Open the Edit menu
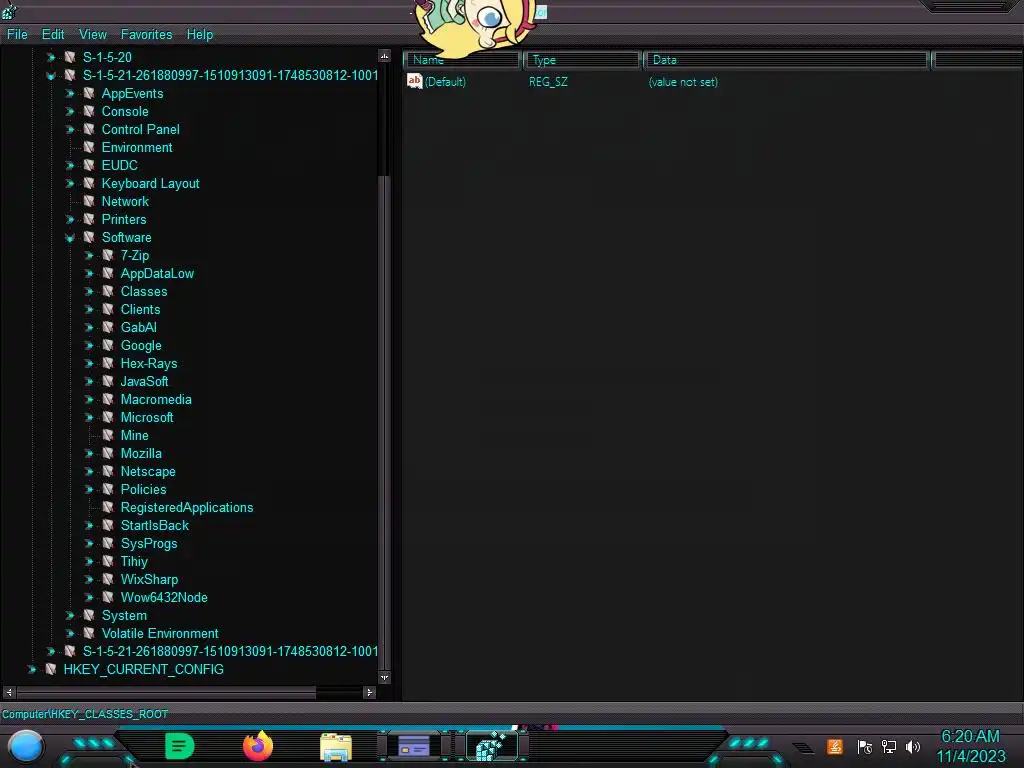The height and width of the screenshot is (768, 1024). [x=53, y=34]
